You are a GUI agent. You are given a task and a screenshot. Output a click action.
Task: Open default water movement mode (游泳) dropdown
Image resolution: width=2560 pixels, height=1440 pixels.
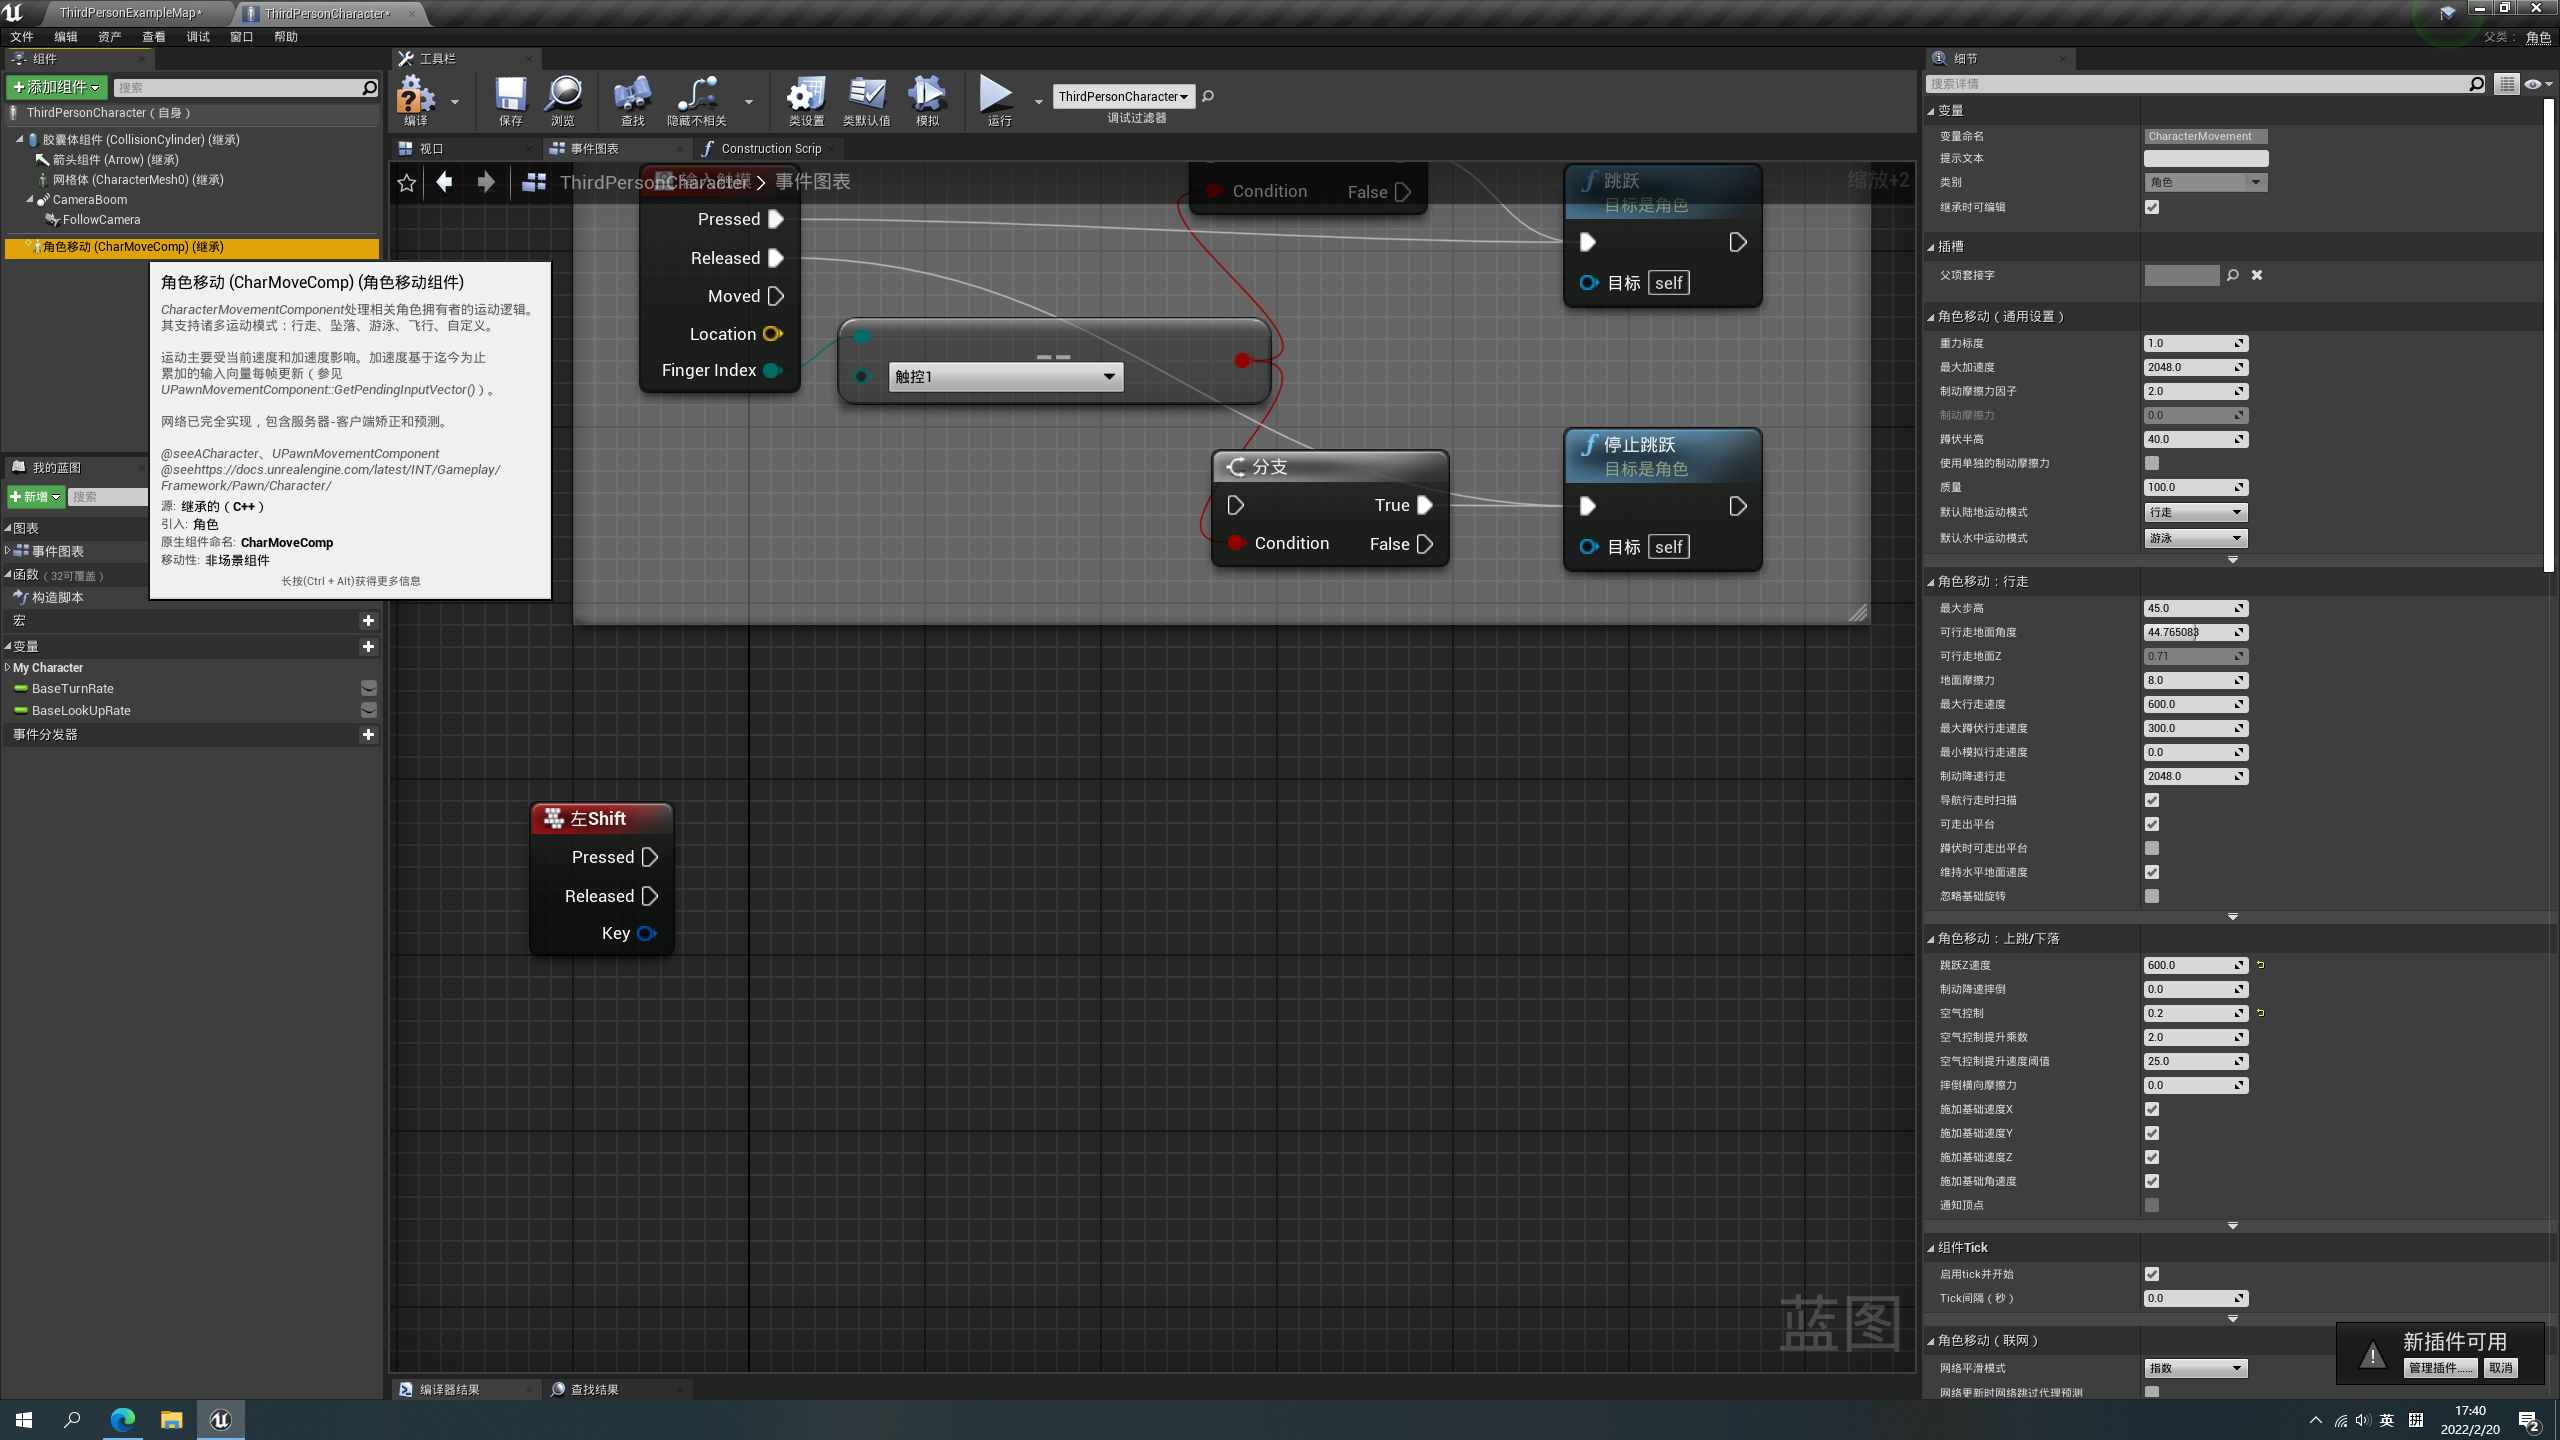coord(2196,538)
